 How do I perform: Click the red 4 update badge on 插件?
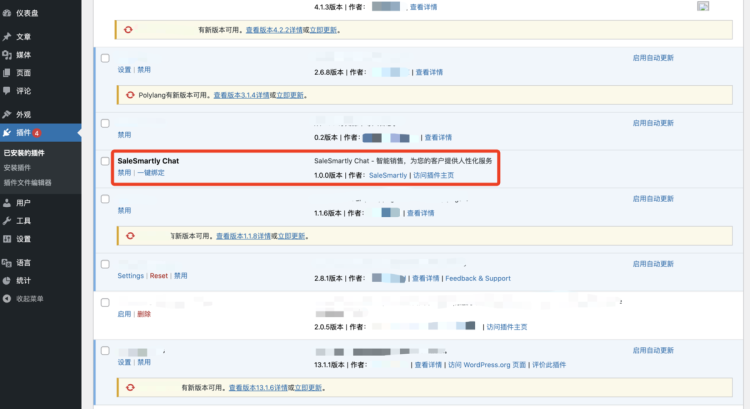pos(37,133)
